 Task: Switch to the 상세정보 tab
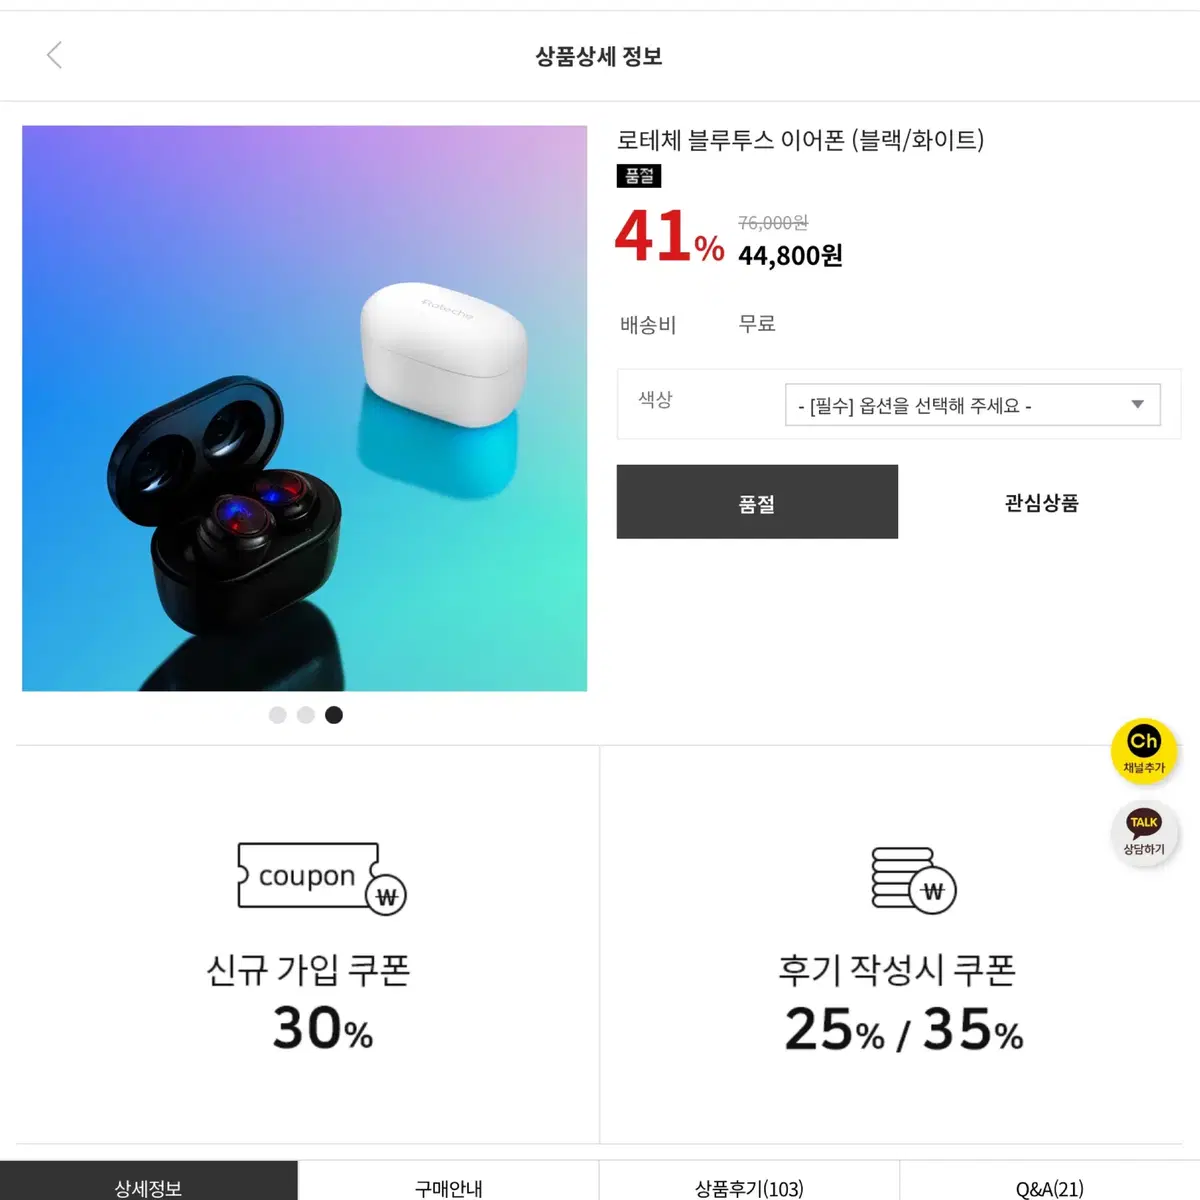[149, 1182]
